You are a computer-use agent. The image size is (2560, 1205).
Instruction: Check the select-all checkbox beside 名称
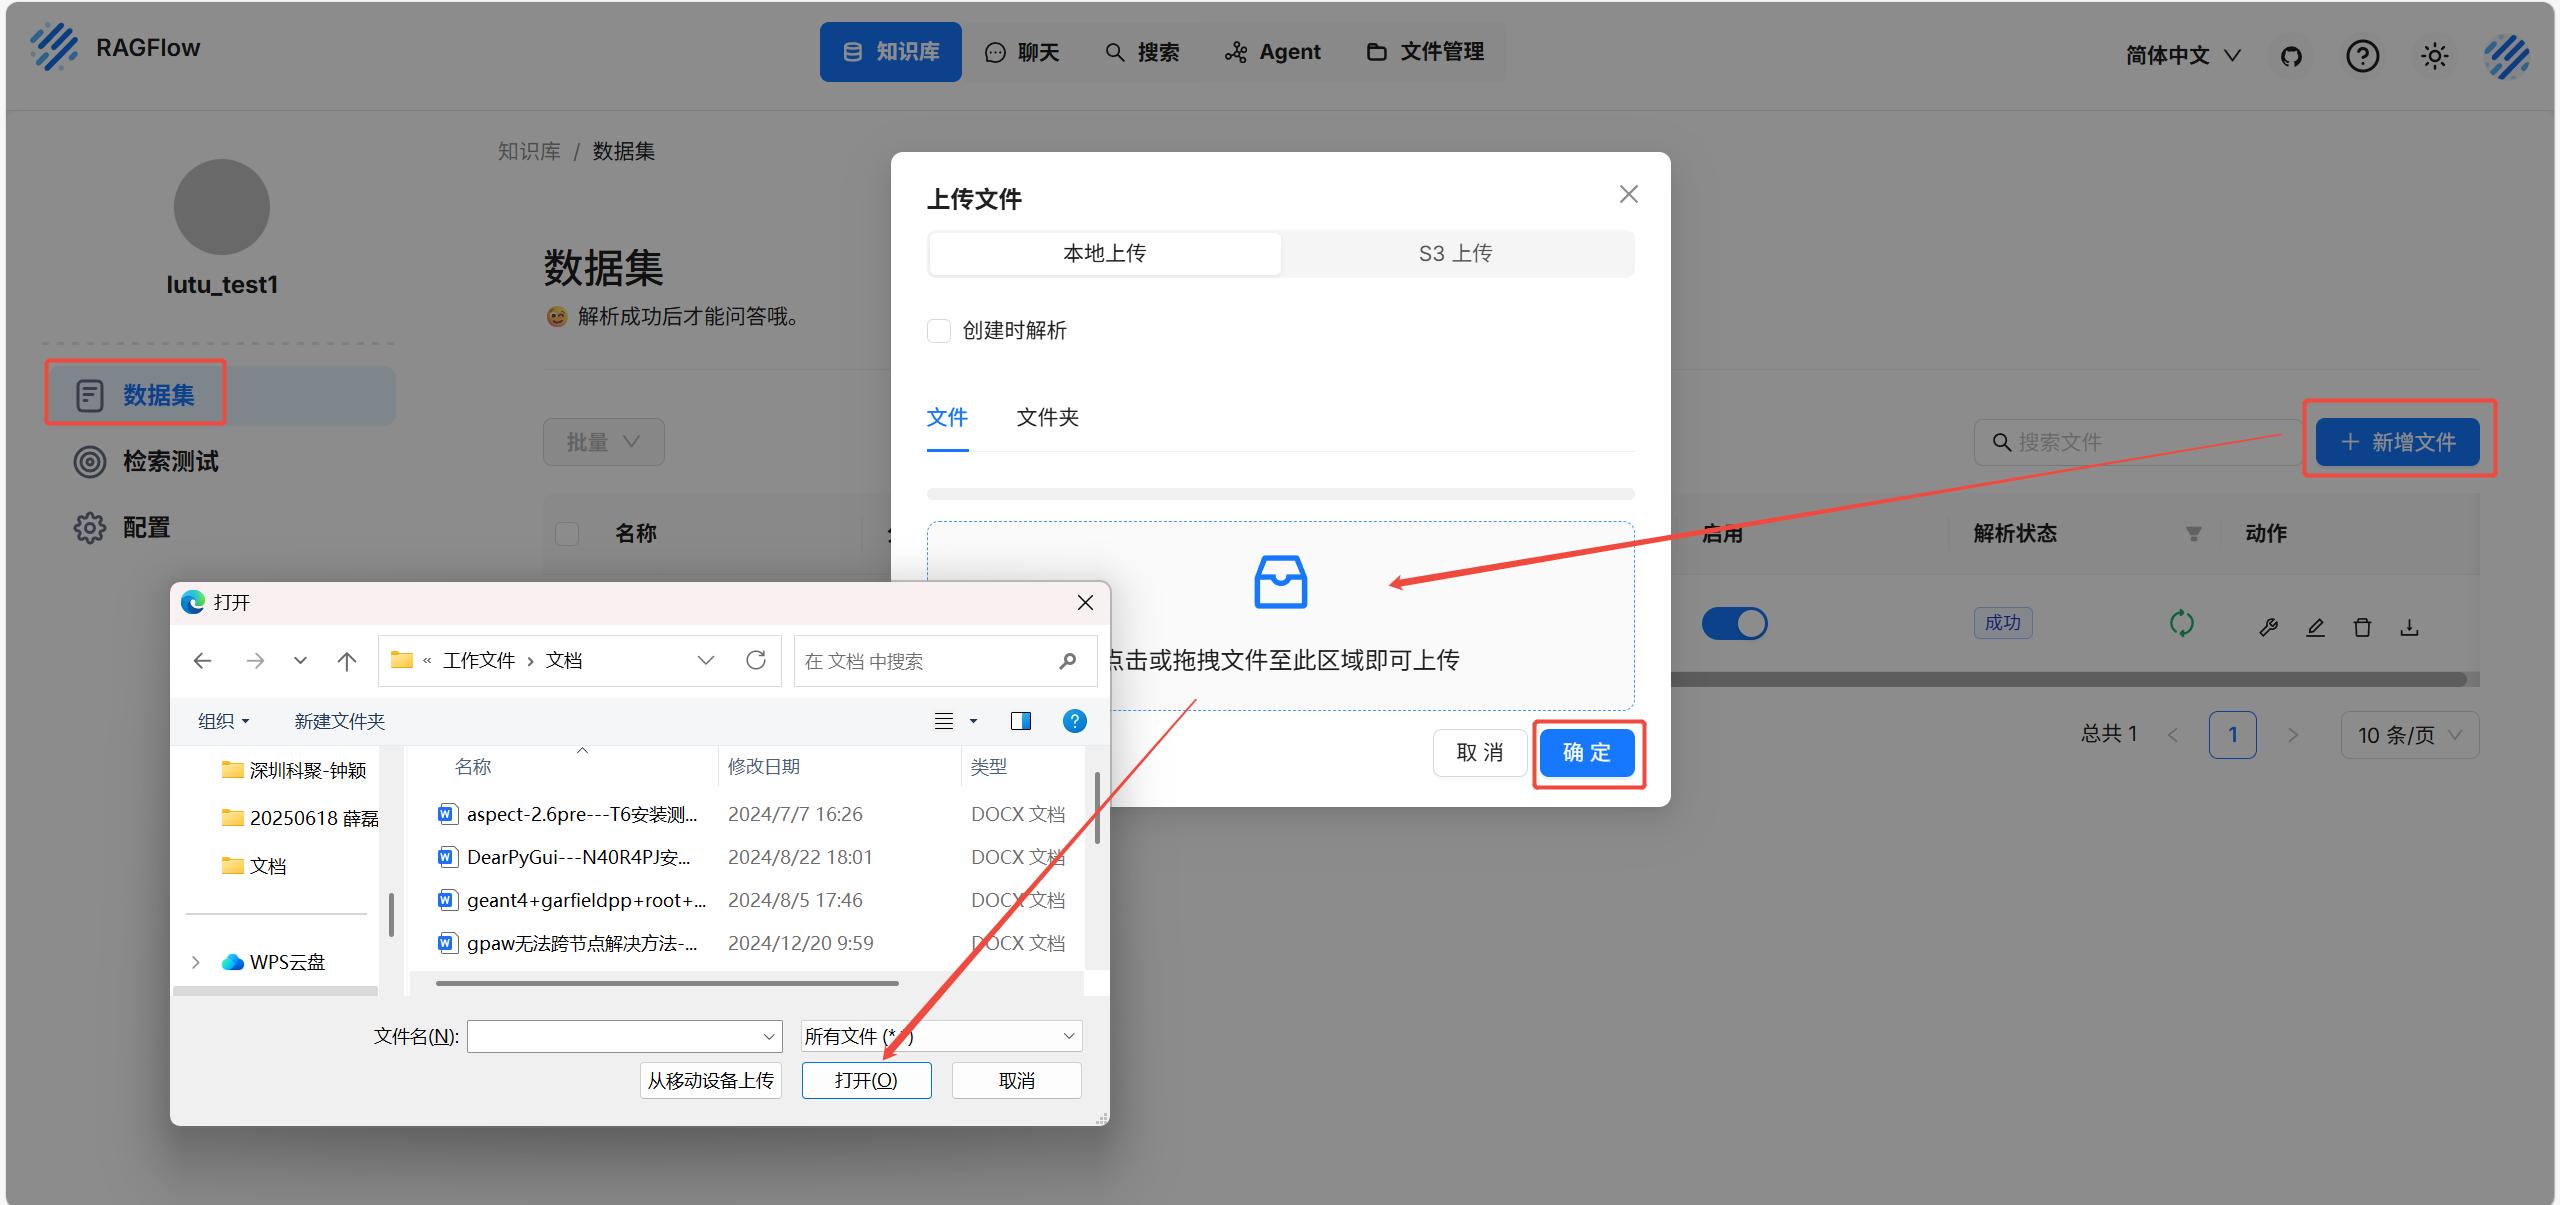click(x=567, y=533)
